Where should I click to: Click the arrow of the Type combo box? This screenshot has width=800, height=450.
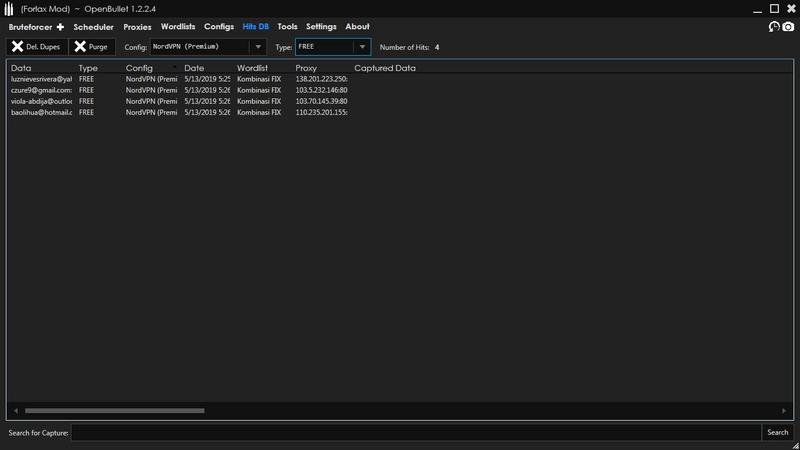pos(362,47)
